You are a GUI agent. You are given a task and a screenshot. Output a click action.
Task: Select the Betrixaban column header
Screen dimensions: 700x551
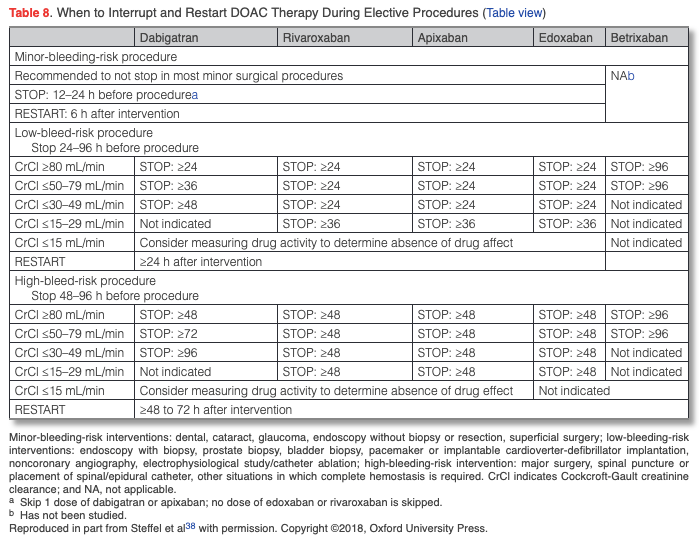click(638, 38)
